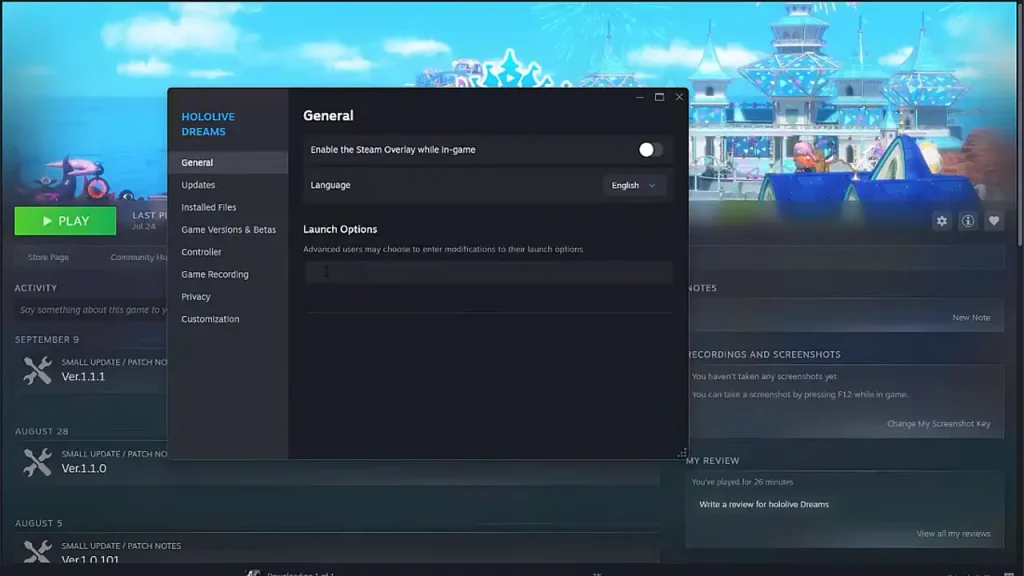Image resolution: width=1024 pixels, height=576 pixels.
Task: Click the game info circle icon
Action: [x=968, y=221]
